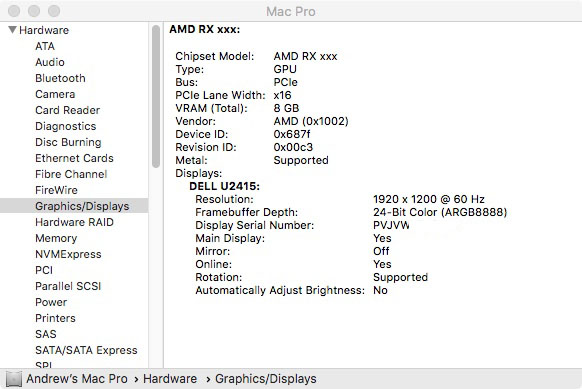This screenshot has width=582, height=389.
Task: Select SATA/SATA Express in sidebar
Action: [86, 350]
